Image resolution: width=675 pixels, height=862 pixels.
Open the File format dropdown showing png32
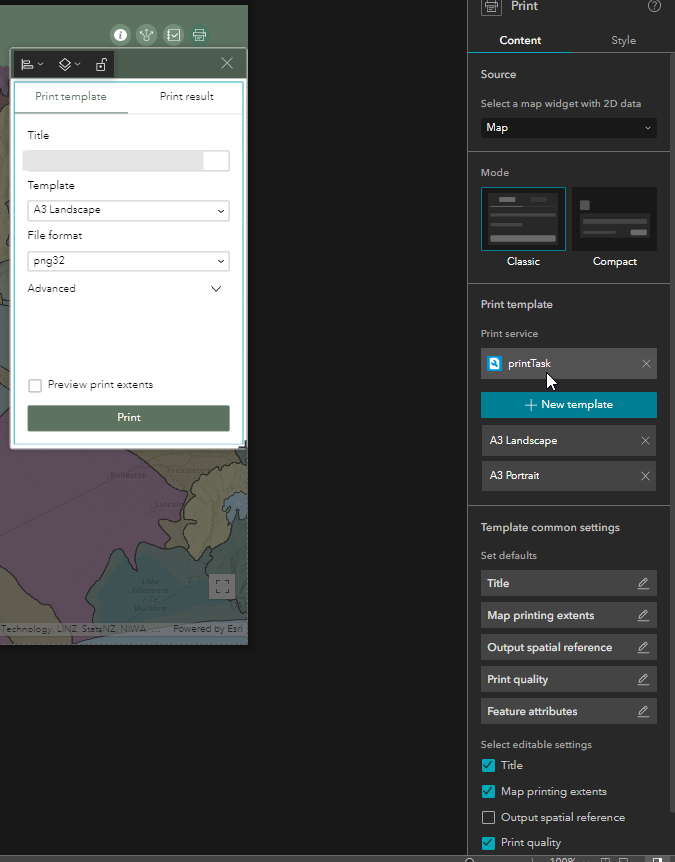point(129,261)
